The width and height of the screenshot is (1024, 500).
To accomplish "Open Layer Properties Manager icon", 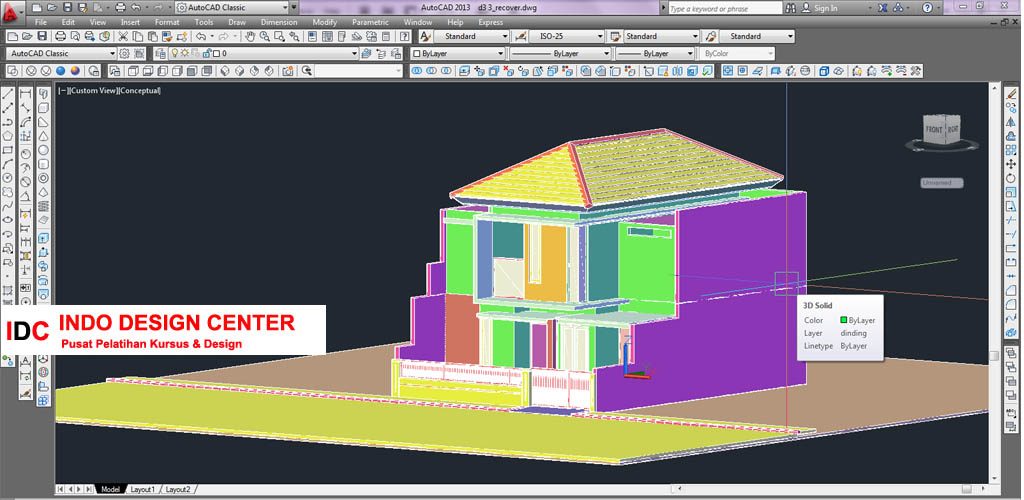I will click(159, 54).
